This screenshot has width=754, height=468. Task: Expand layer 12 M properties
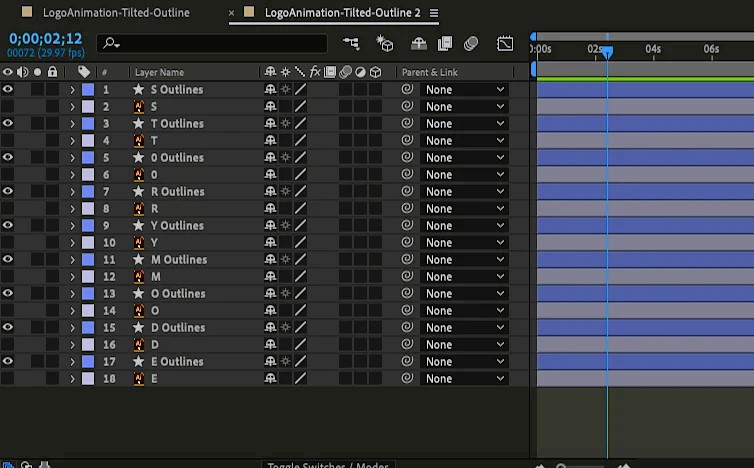(72, 277)
